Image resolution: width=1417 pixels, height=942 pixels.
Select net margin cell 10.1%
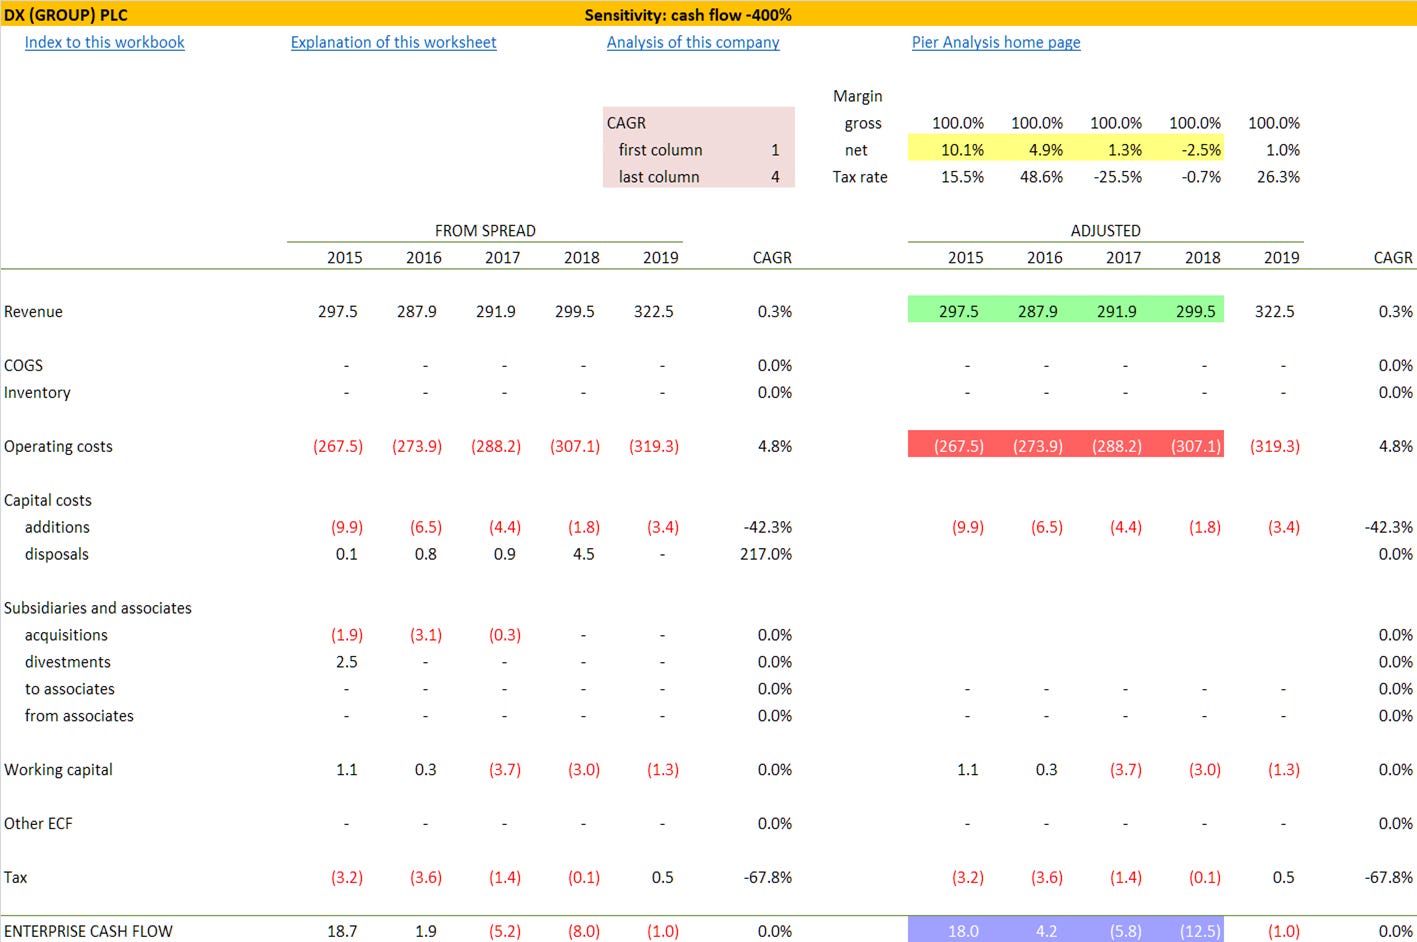(x=962, y=150)
